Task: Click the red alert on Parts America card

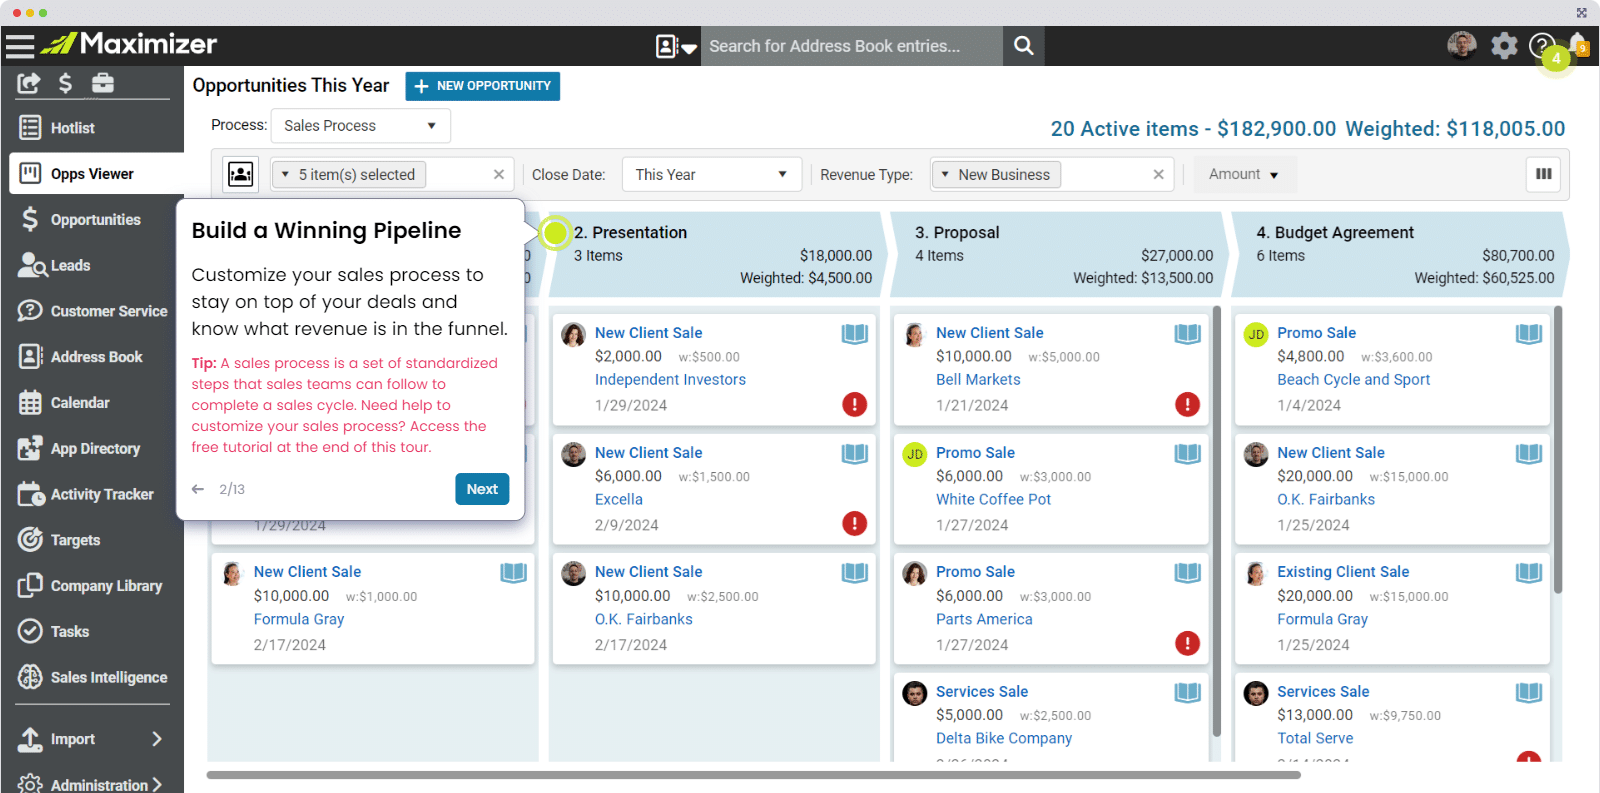Action: point(1187,643)
